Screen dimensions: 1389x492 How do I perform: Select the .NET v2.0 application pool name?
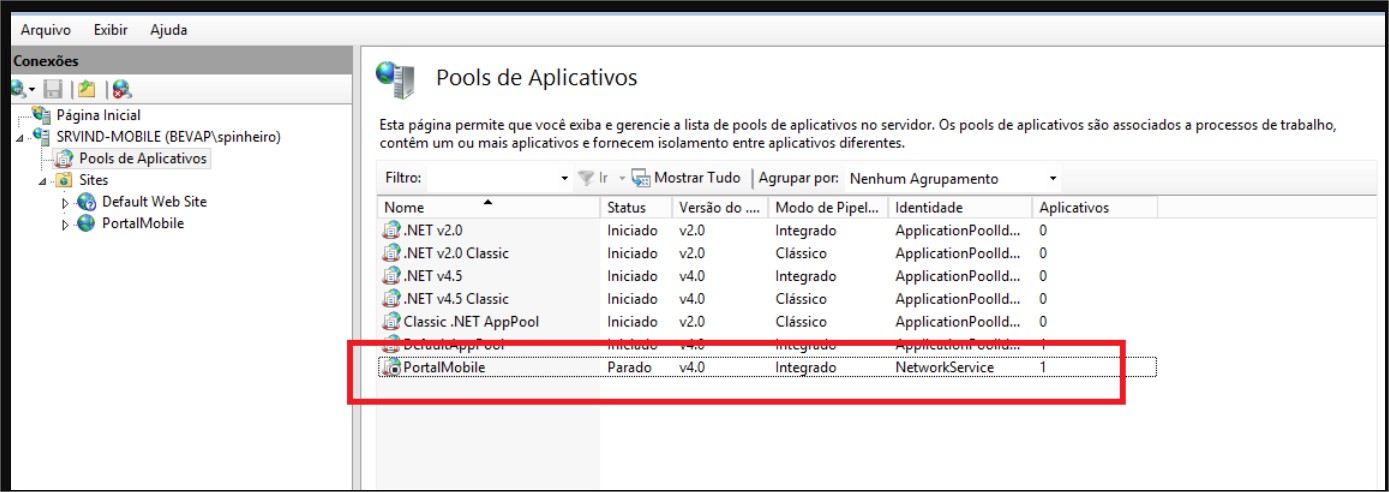[x=432, y=230]
